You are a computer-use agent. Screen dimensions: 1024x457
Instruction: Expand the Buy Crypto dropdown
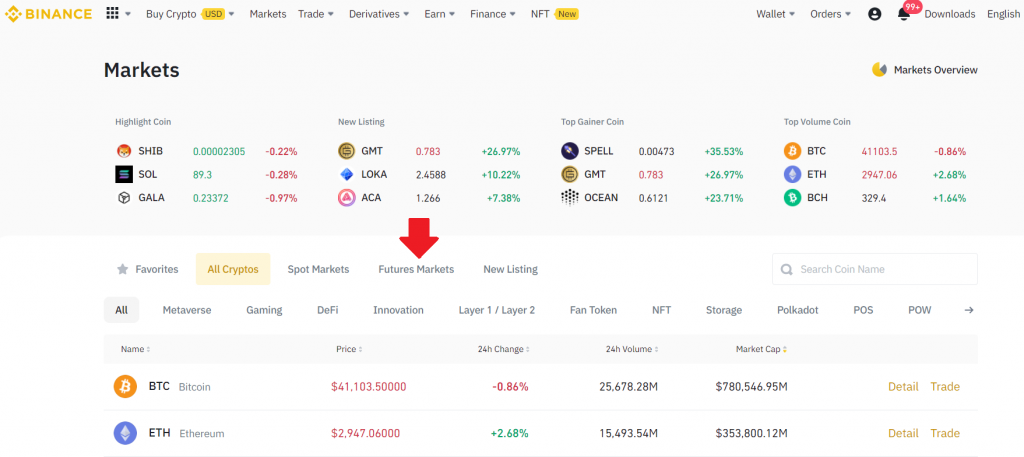click(x=190, y=14)
